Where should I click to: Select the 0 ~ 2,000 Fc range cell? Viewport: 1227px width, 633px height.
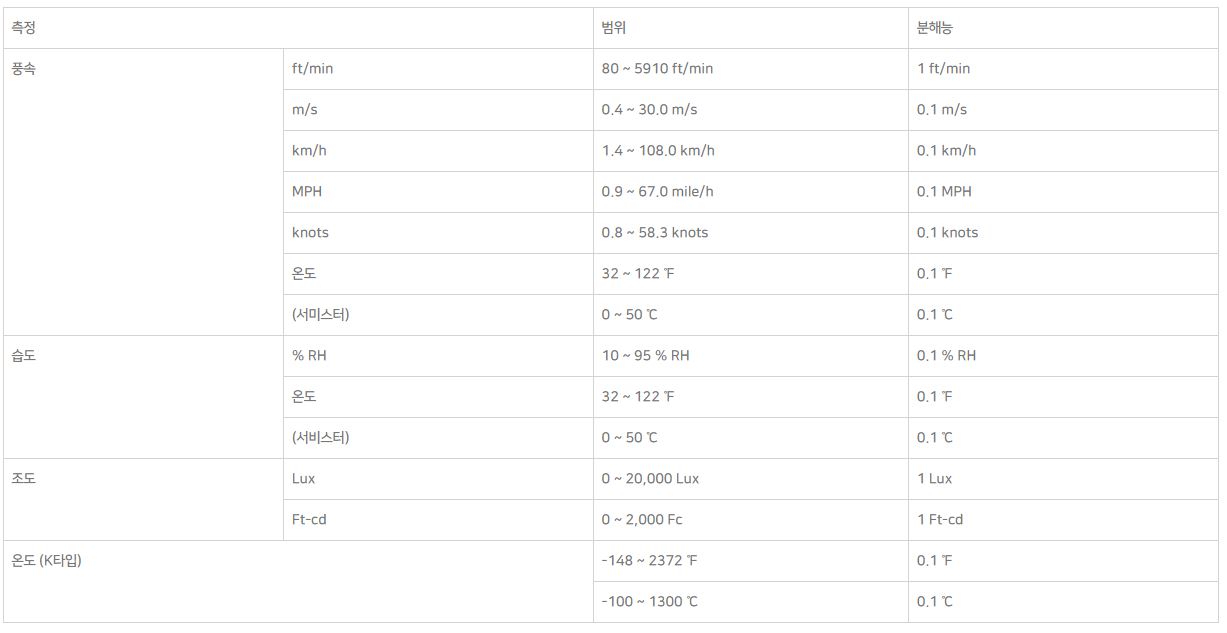tap(642, 520)
